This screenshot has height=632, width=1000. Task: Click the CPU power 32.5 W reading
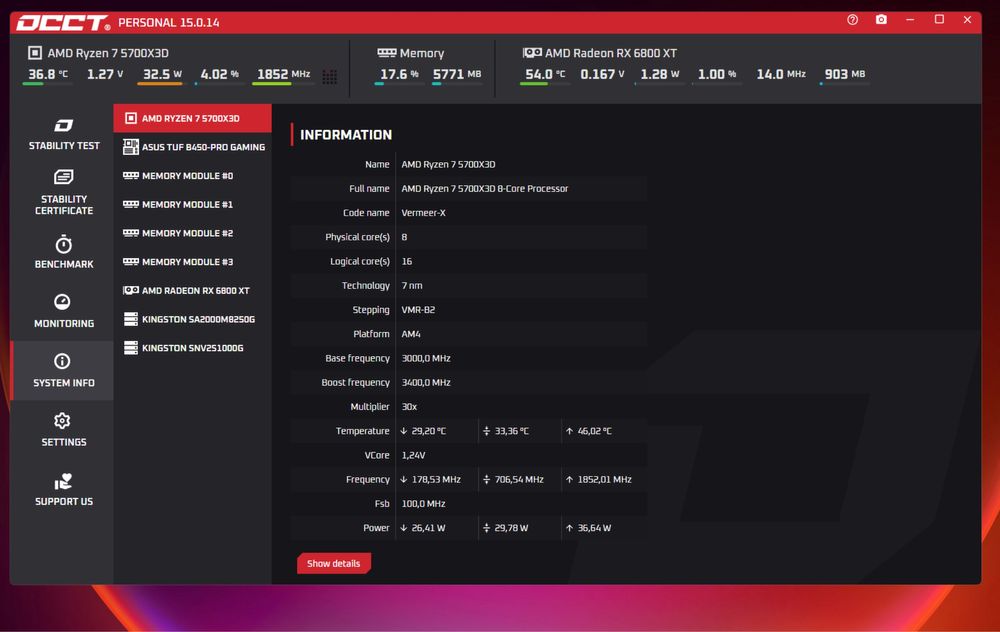162,74
